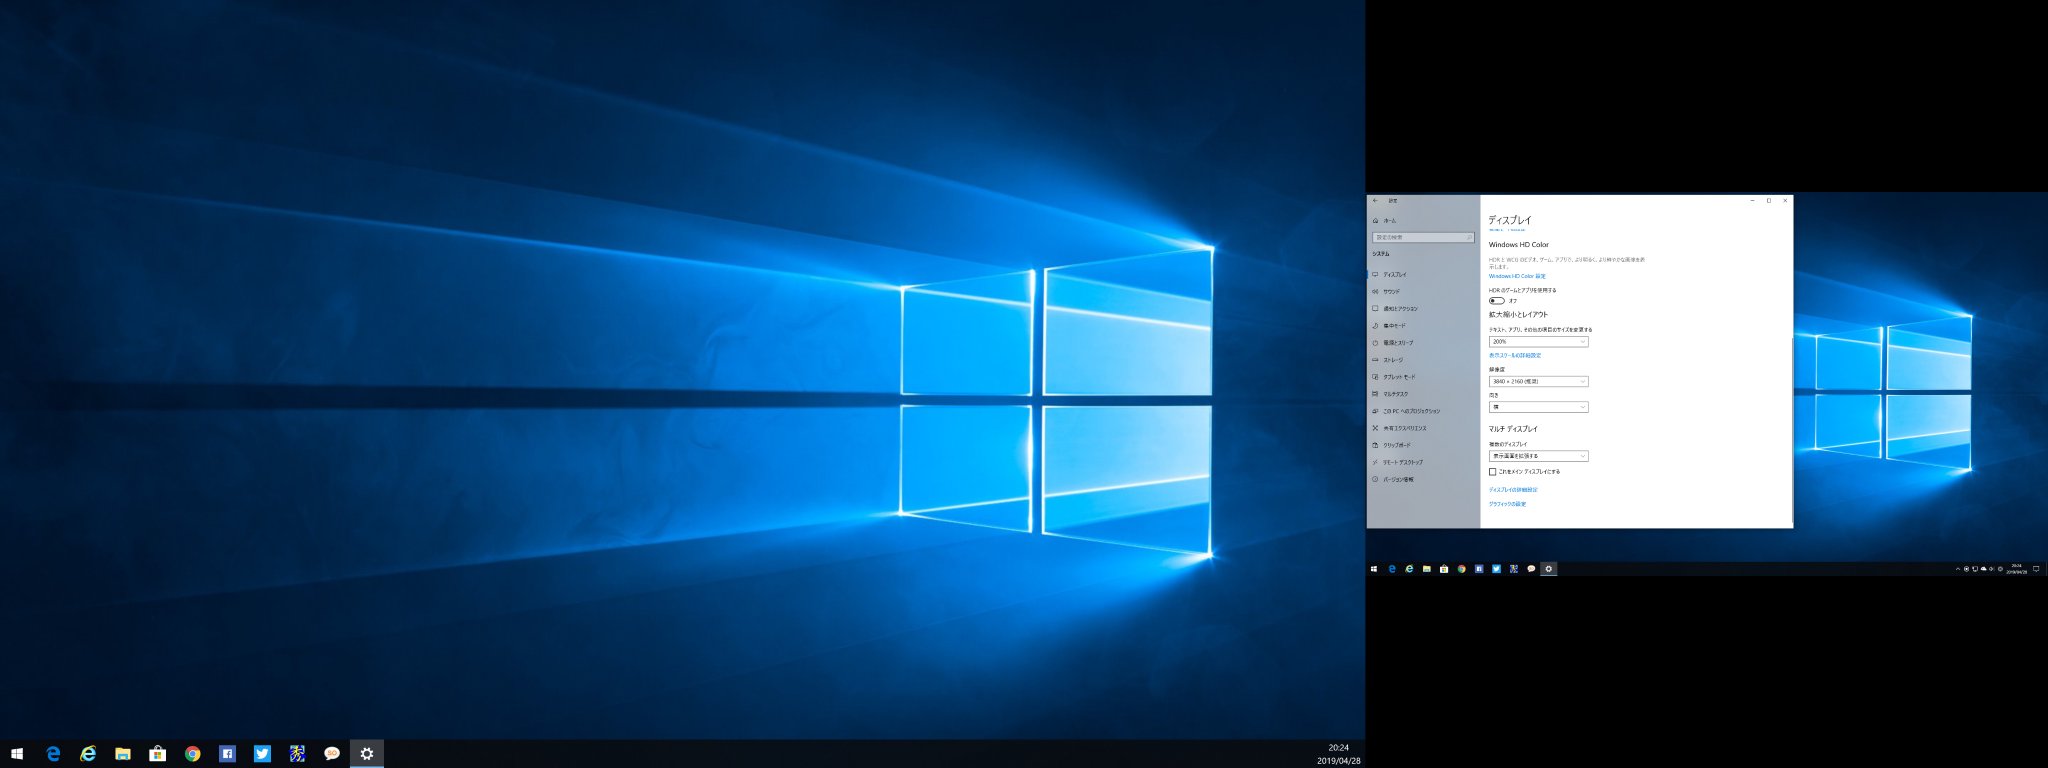This screenshot has height=768, width=2048.
Task: Go back using Settings back arrow
Action: (x=1376, y=201)
